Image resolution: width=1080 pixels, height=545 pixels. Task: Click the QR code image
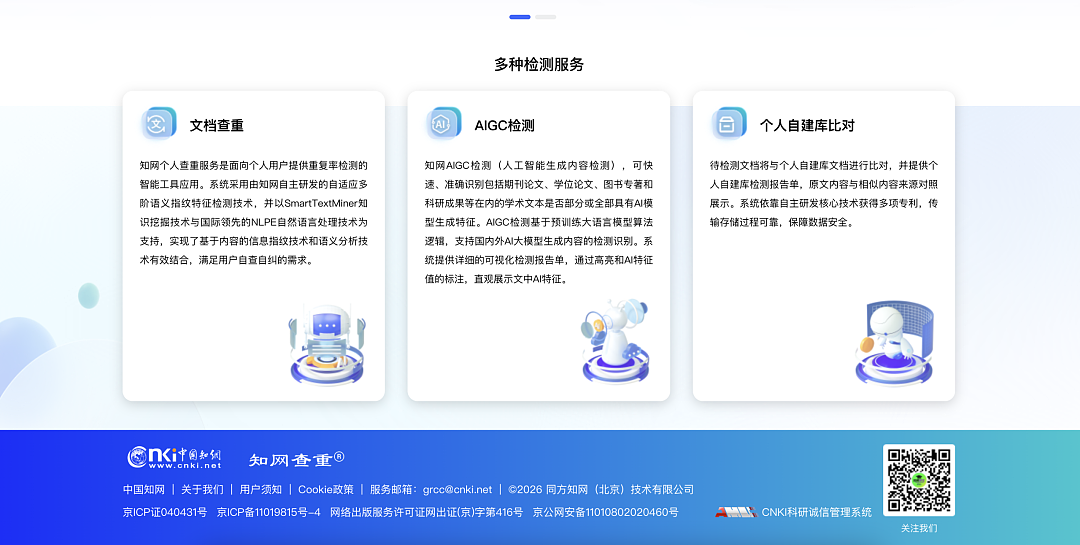click(919, 480)
